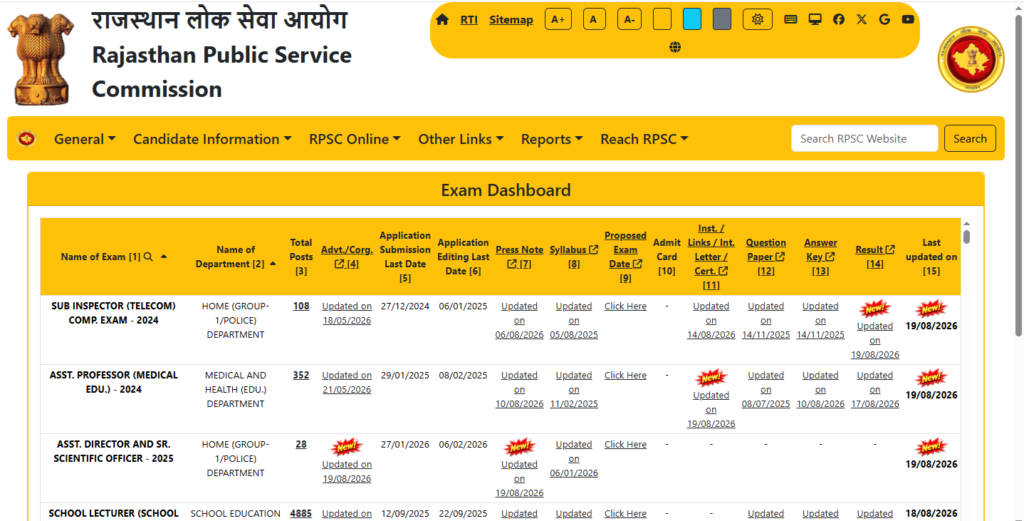Decrease font size with A- button
The image size is (1024, 521).
click(629, 20)
